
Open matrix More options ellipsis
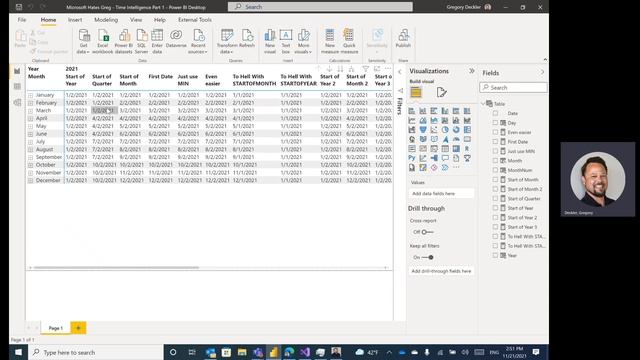(x=388, y=69)
